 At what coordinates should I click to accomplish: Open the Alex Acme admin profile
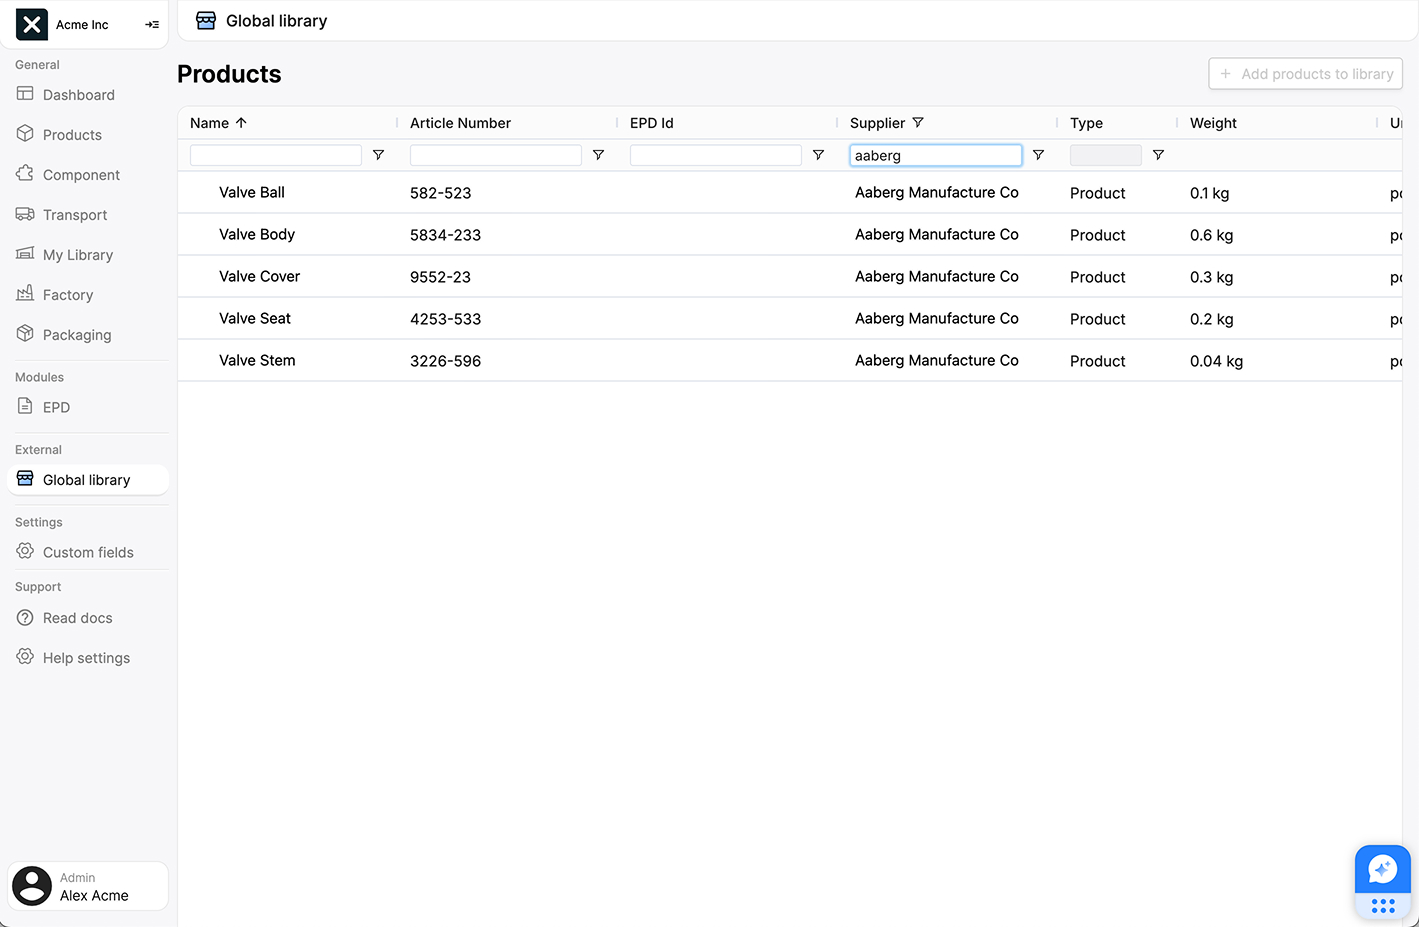87,886
